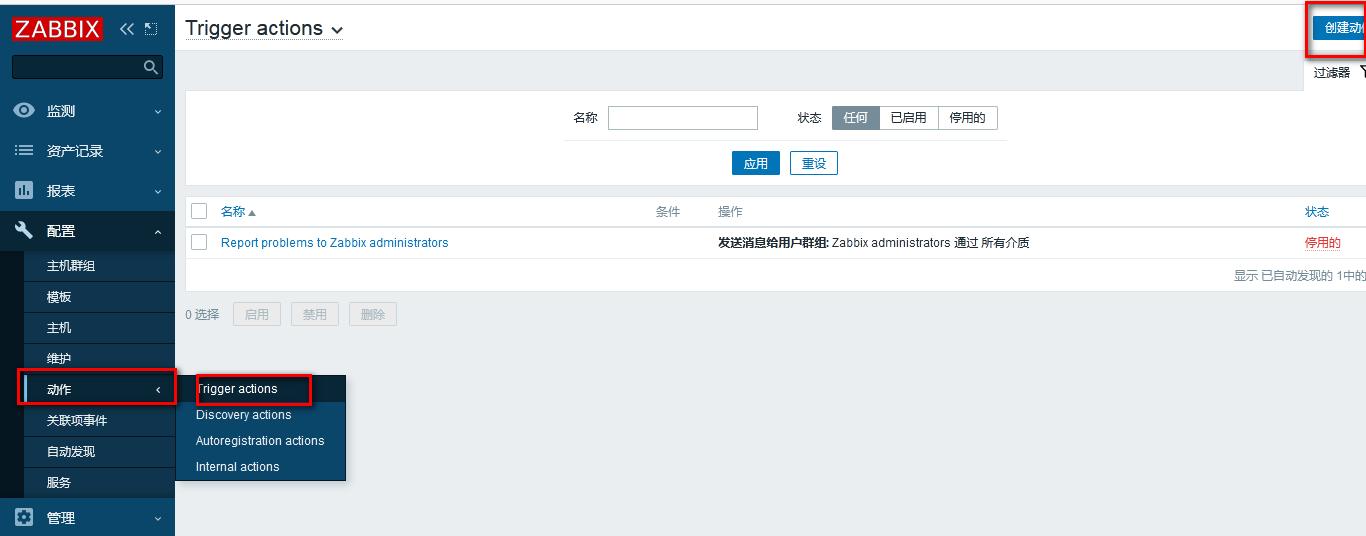This screenshot has height=536, width=1366.
Task: Click the eye icon beside 监测
Action: [24, 111]
